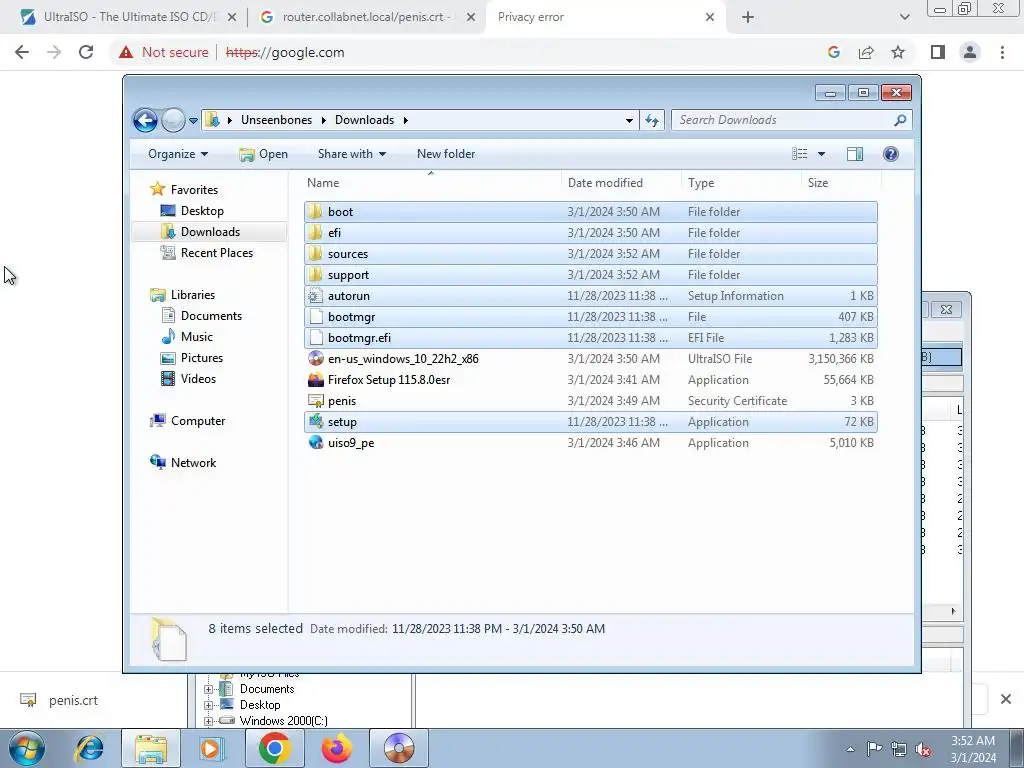The height and width of the screenshot is (768, 1024).
Task: Select the sources folder
Action: 590,253
